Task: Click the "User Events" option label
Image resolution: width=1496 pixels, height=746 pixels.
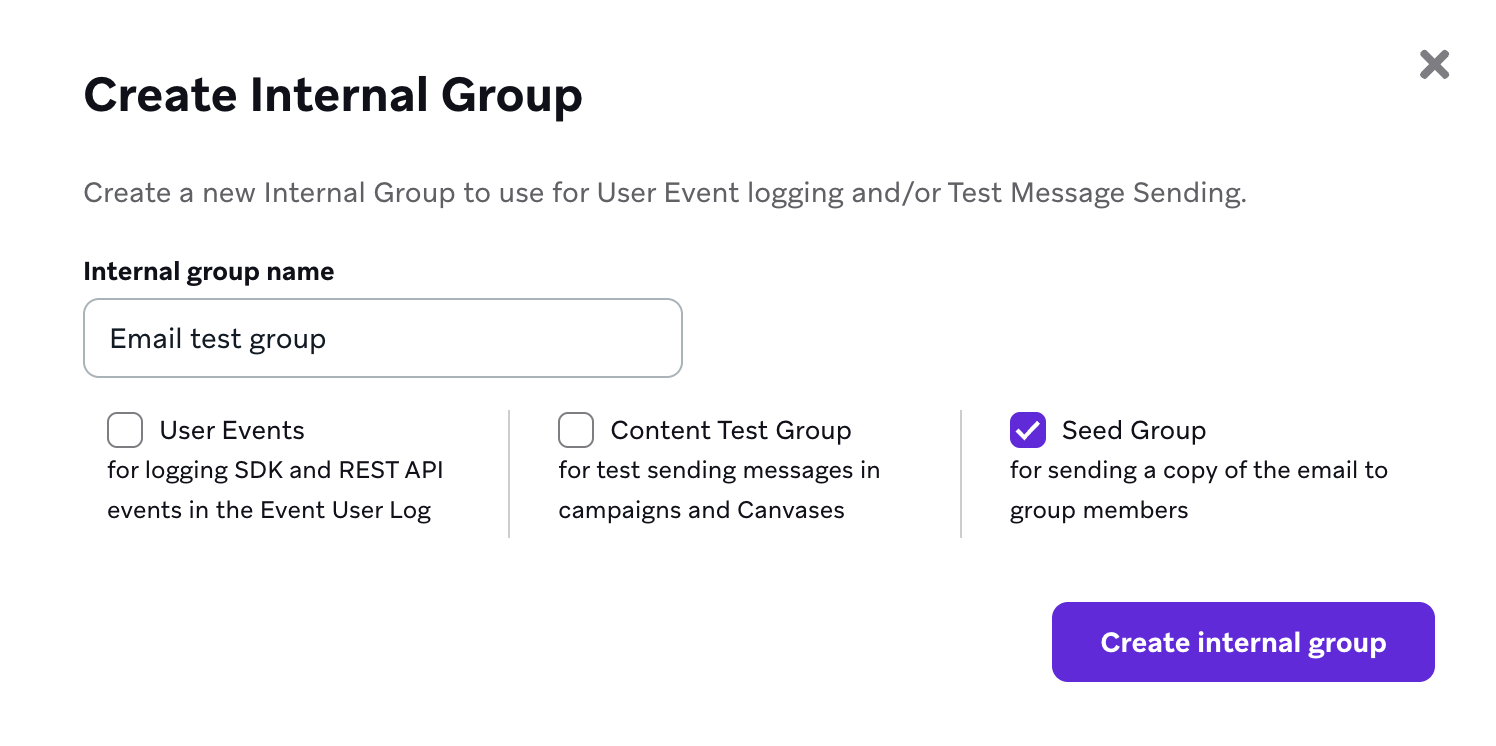Action: 232,430
